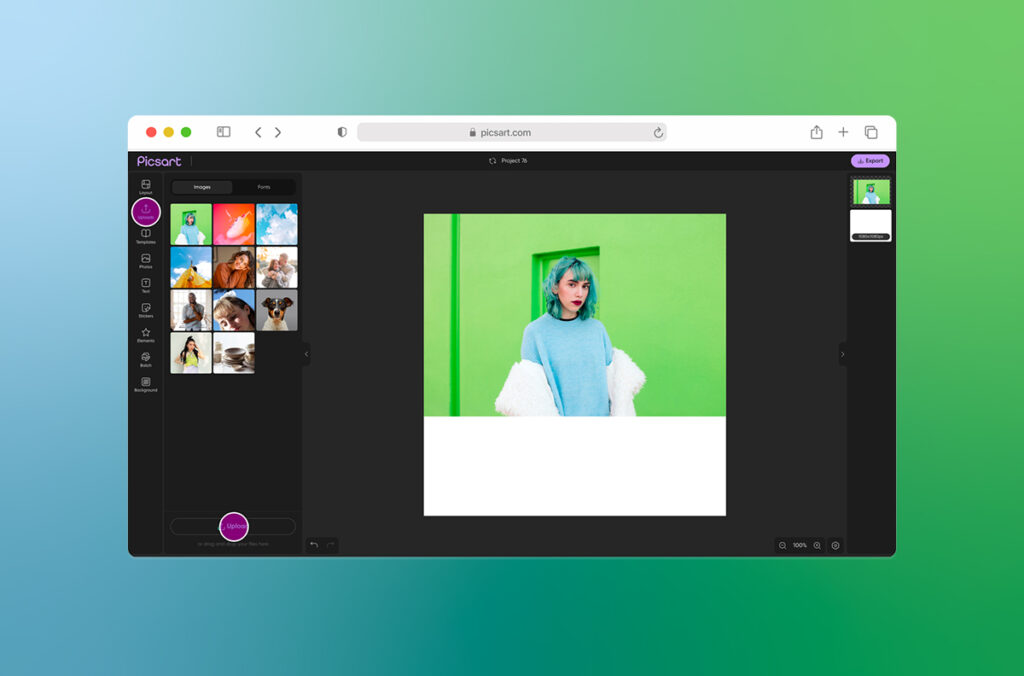
Task: Click the picsart.com address bar
Action: coord(511,132)
